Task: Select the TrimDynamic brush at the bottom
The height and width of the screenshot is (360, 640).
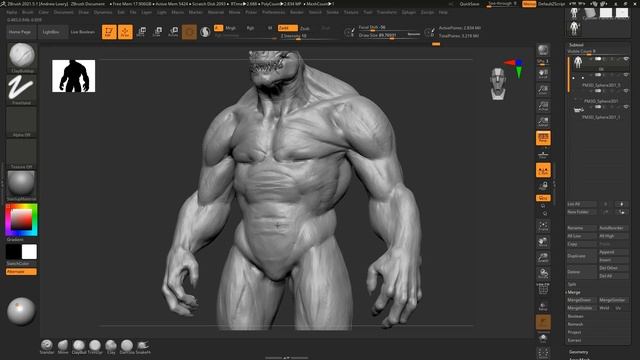Action: tap(95, 346)
